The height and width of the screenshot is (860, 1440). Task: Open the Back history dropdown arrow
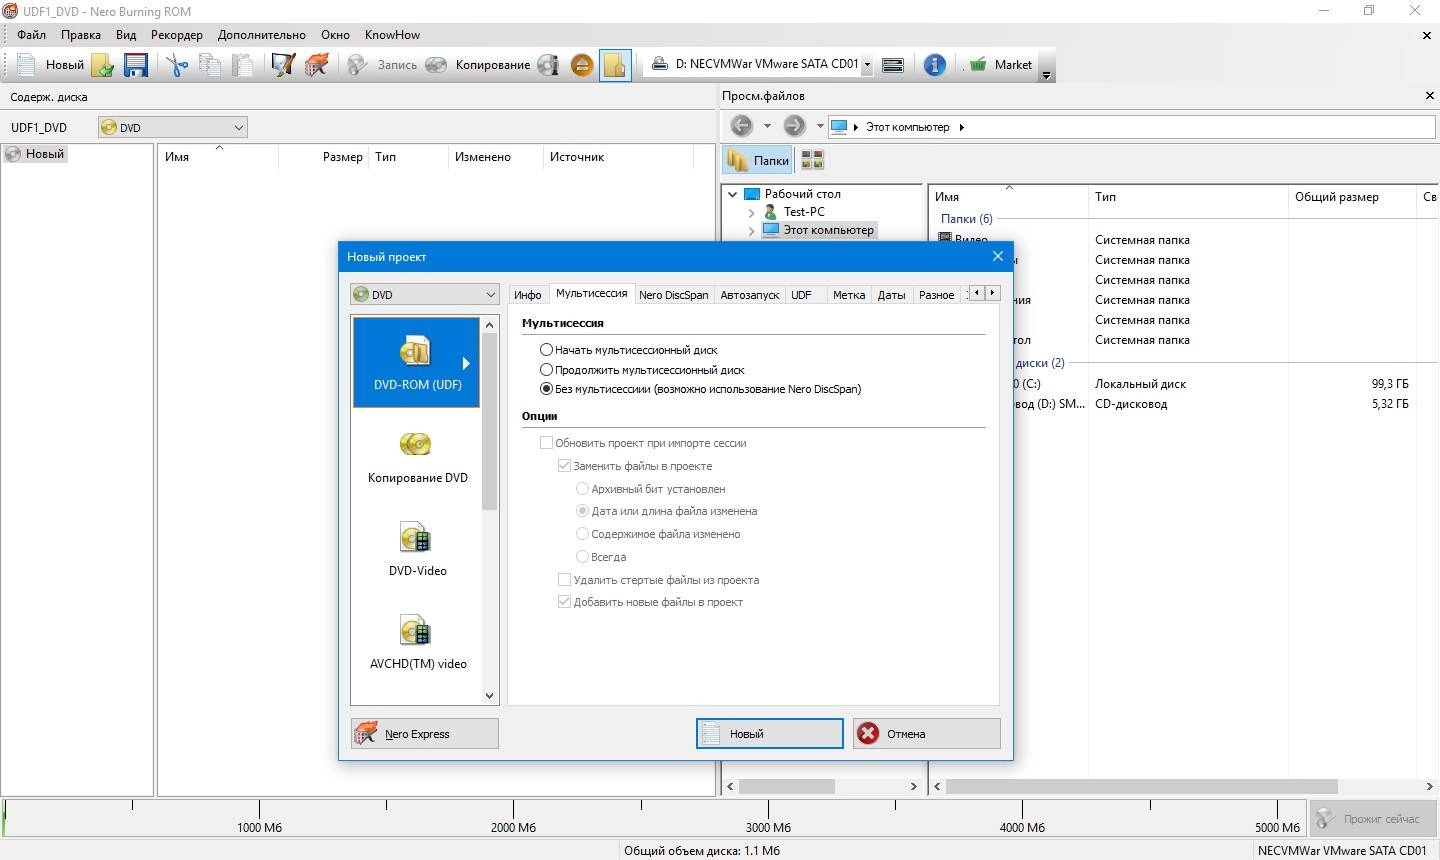point(767,126)
